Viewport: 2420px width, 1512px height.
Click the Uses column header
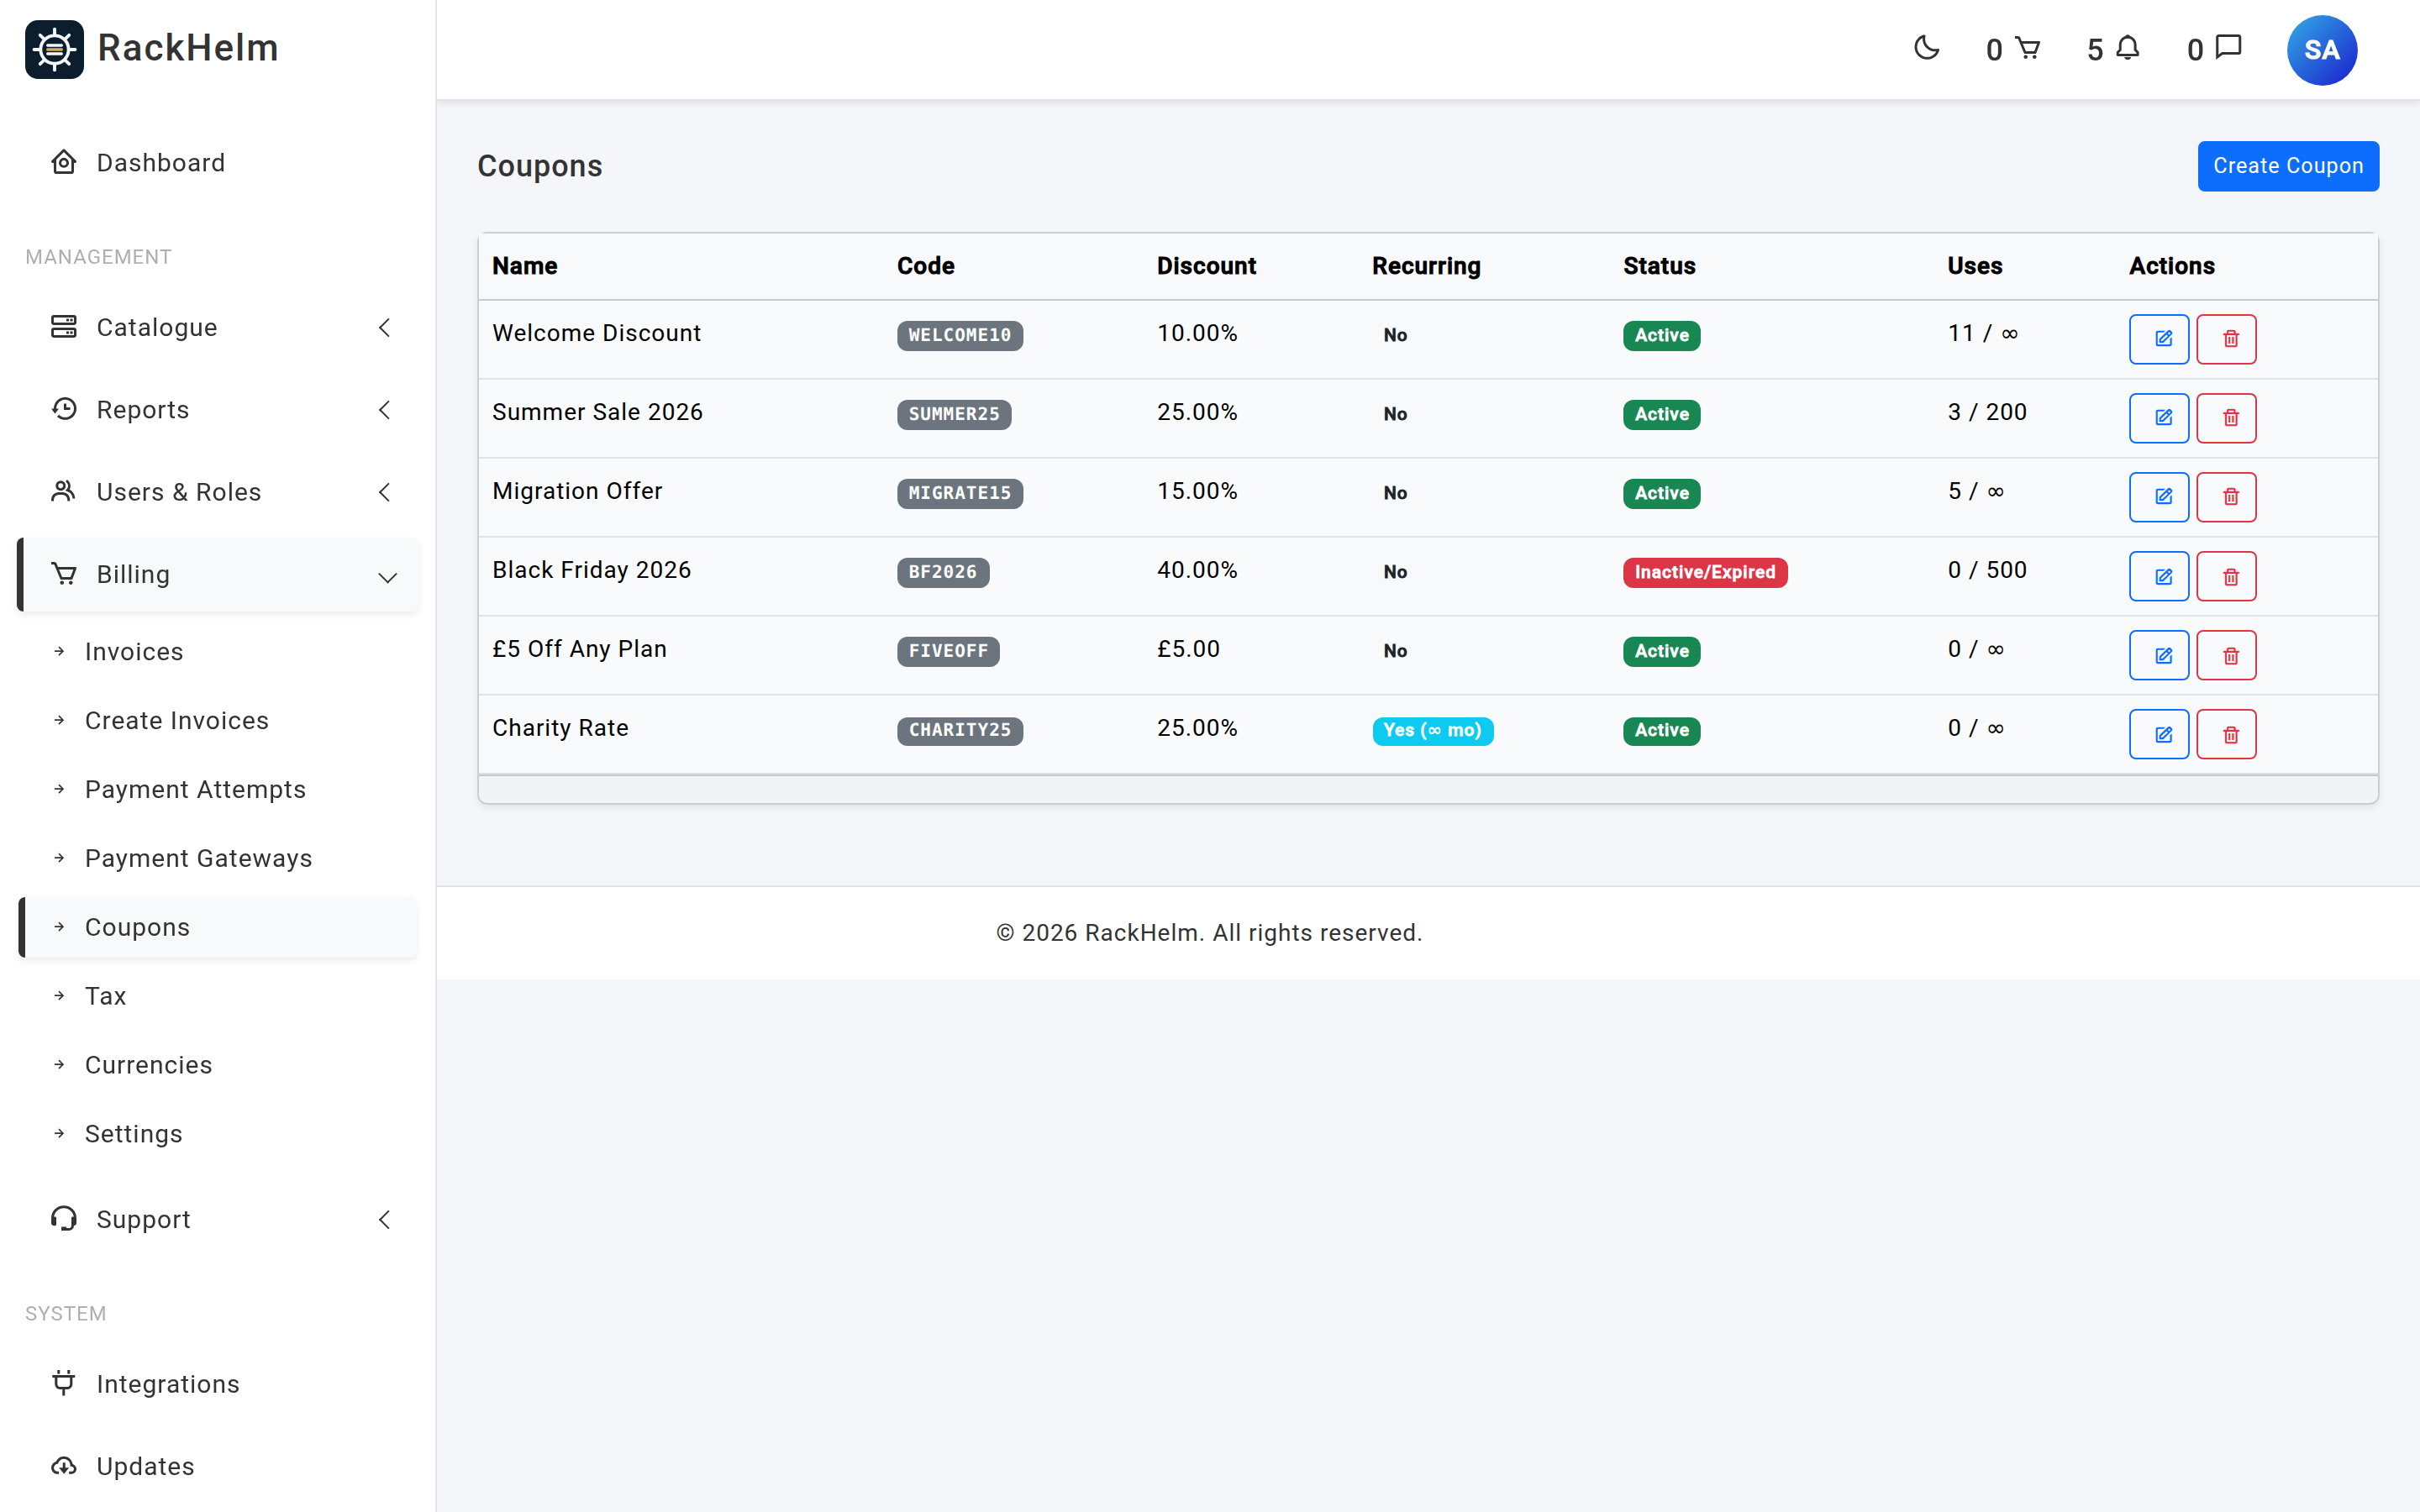[x=1974, y=266]
